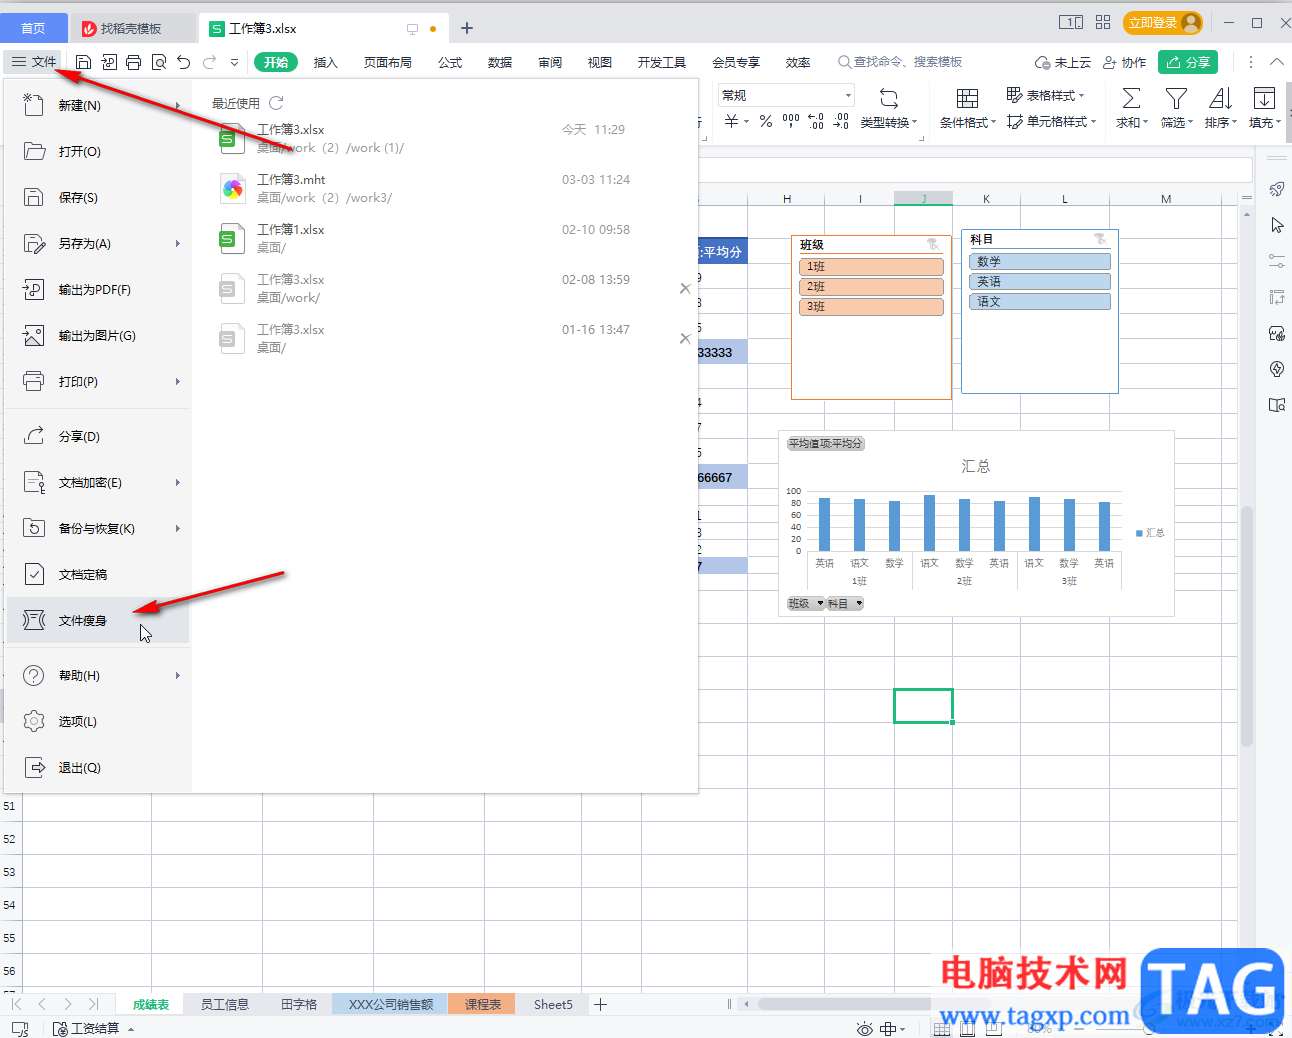This screenshot has width=1292, height=1038.
Task: Expand the quick access toolbar customize arrow
Action: point(235,62)
